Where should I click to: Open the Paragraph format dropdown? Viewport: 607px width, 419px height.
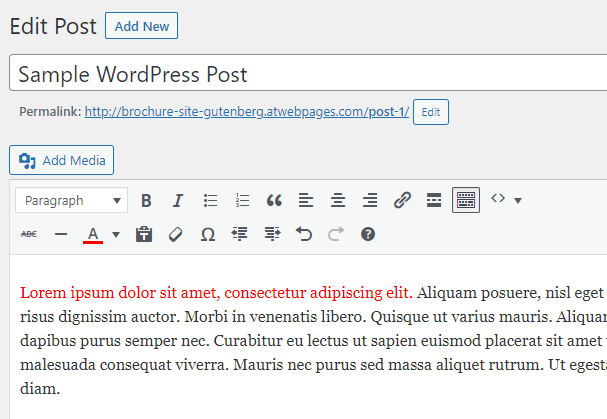tap(72, 200)
